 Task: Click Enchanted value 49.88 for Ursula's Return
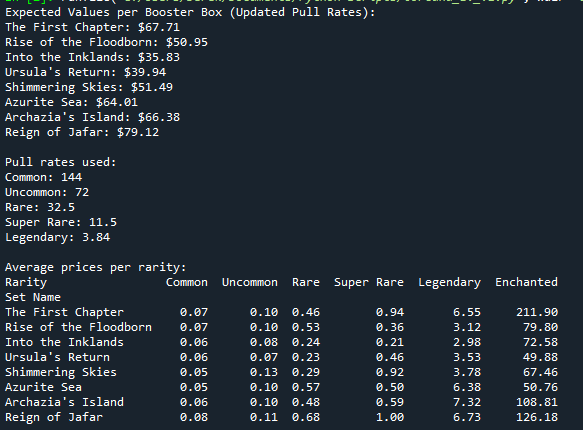tap(541, 357)
